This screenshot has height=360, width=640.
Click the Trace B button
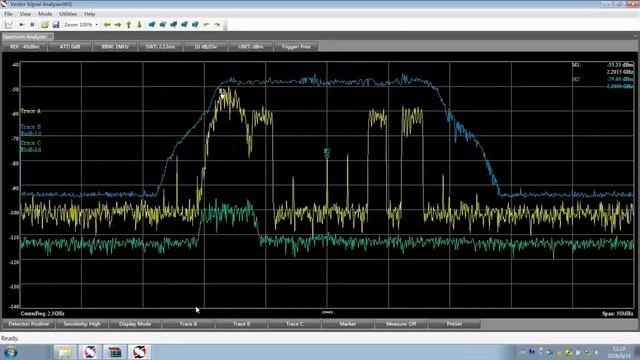point(241,324)
